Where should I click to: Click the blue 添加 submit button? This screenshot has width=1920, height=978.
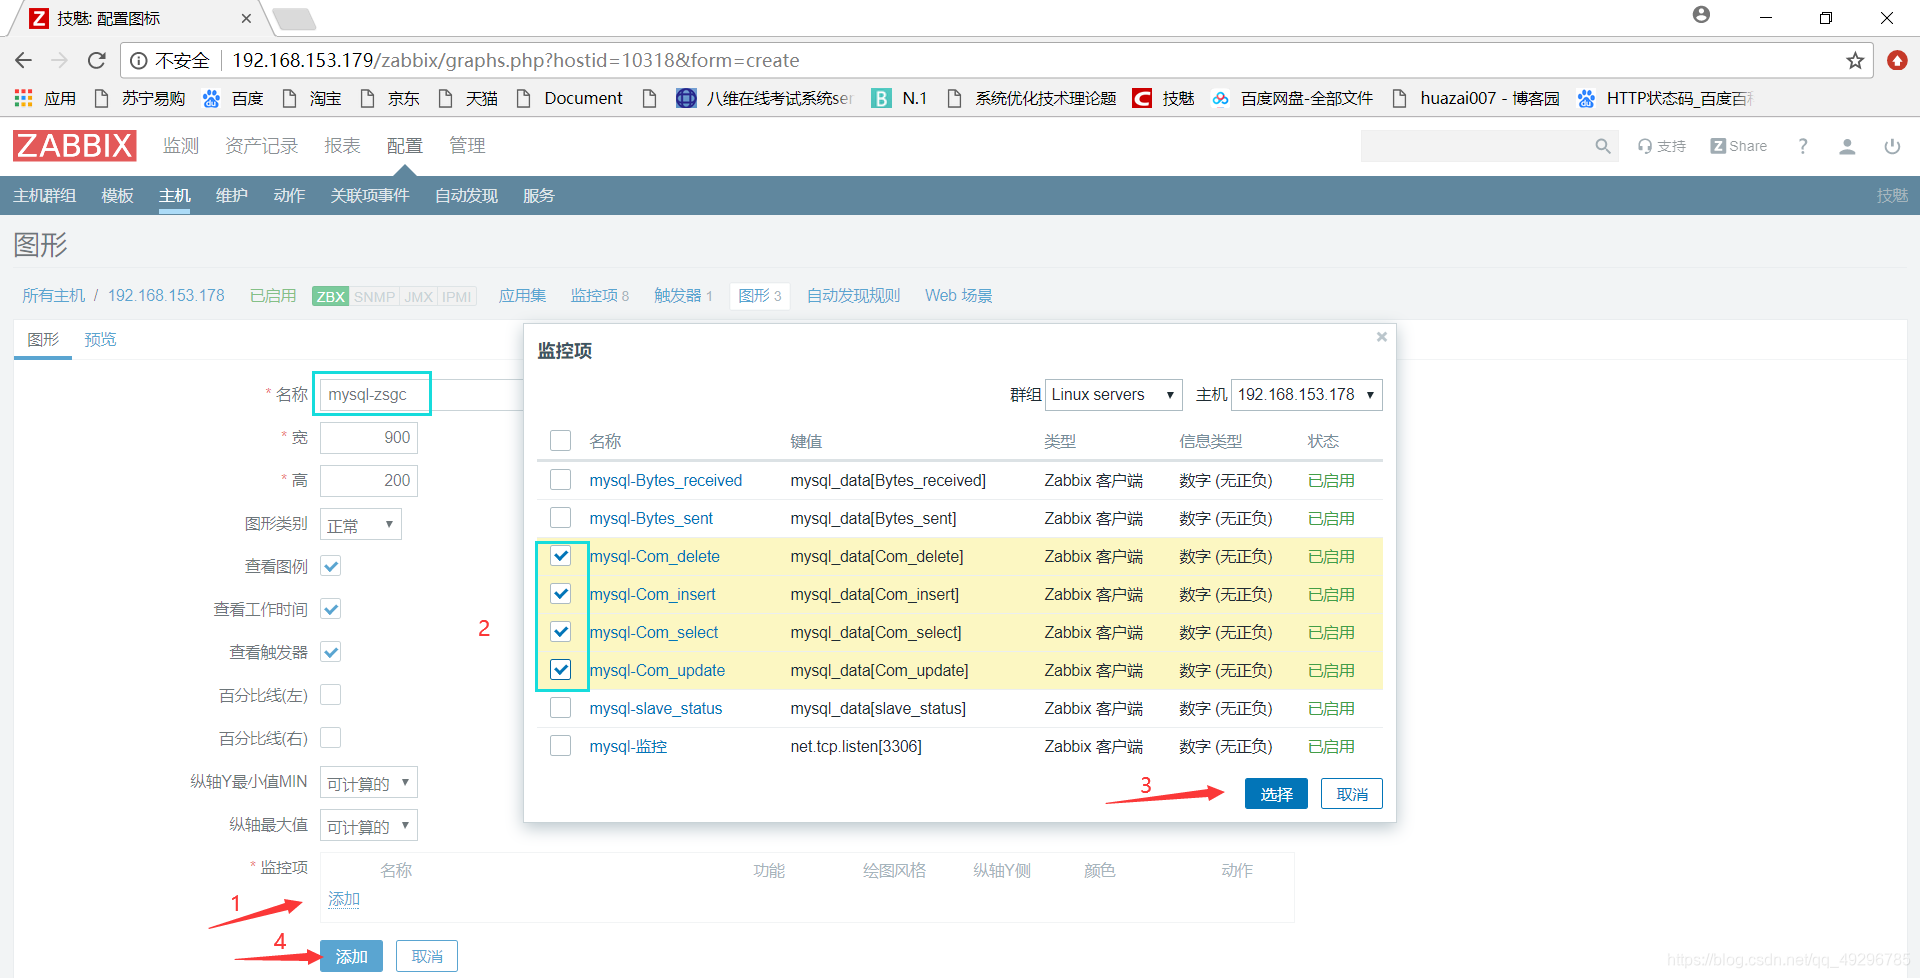tap(351, 957)
